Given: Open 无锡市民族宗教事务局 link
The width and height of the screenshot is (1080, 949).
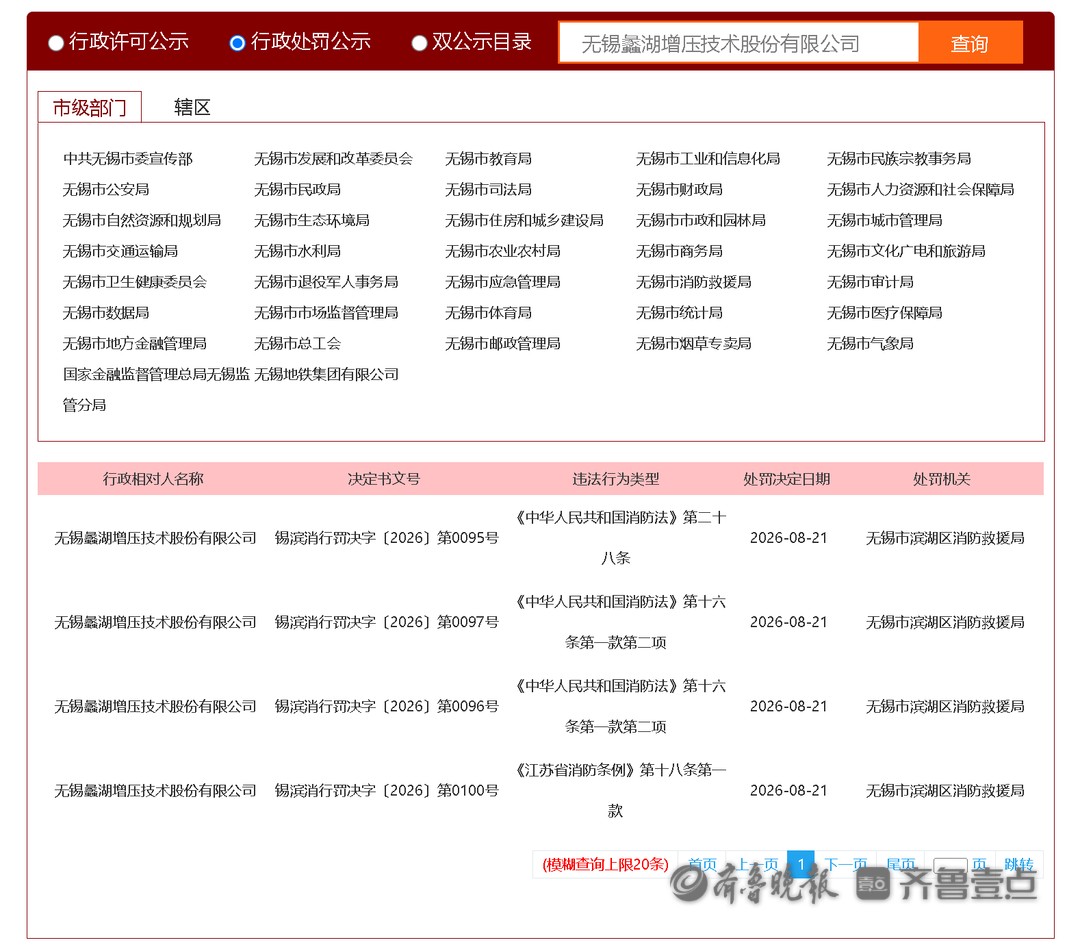Looking at the screenshot, I should click(899, 159).
